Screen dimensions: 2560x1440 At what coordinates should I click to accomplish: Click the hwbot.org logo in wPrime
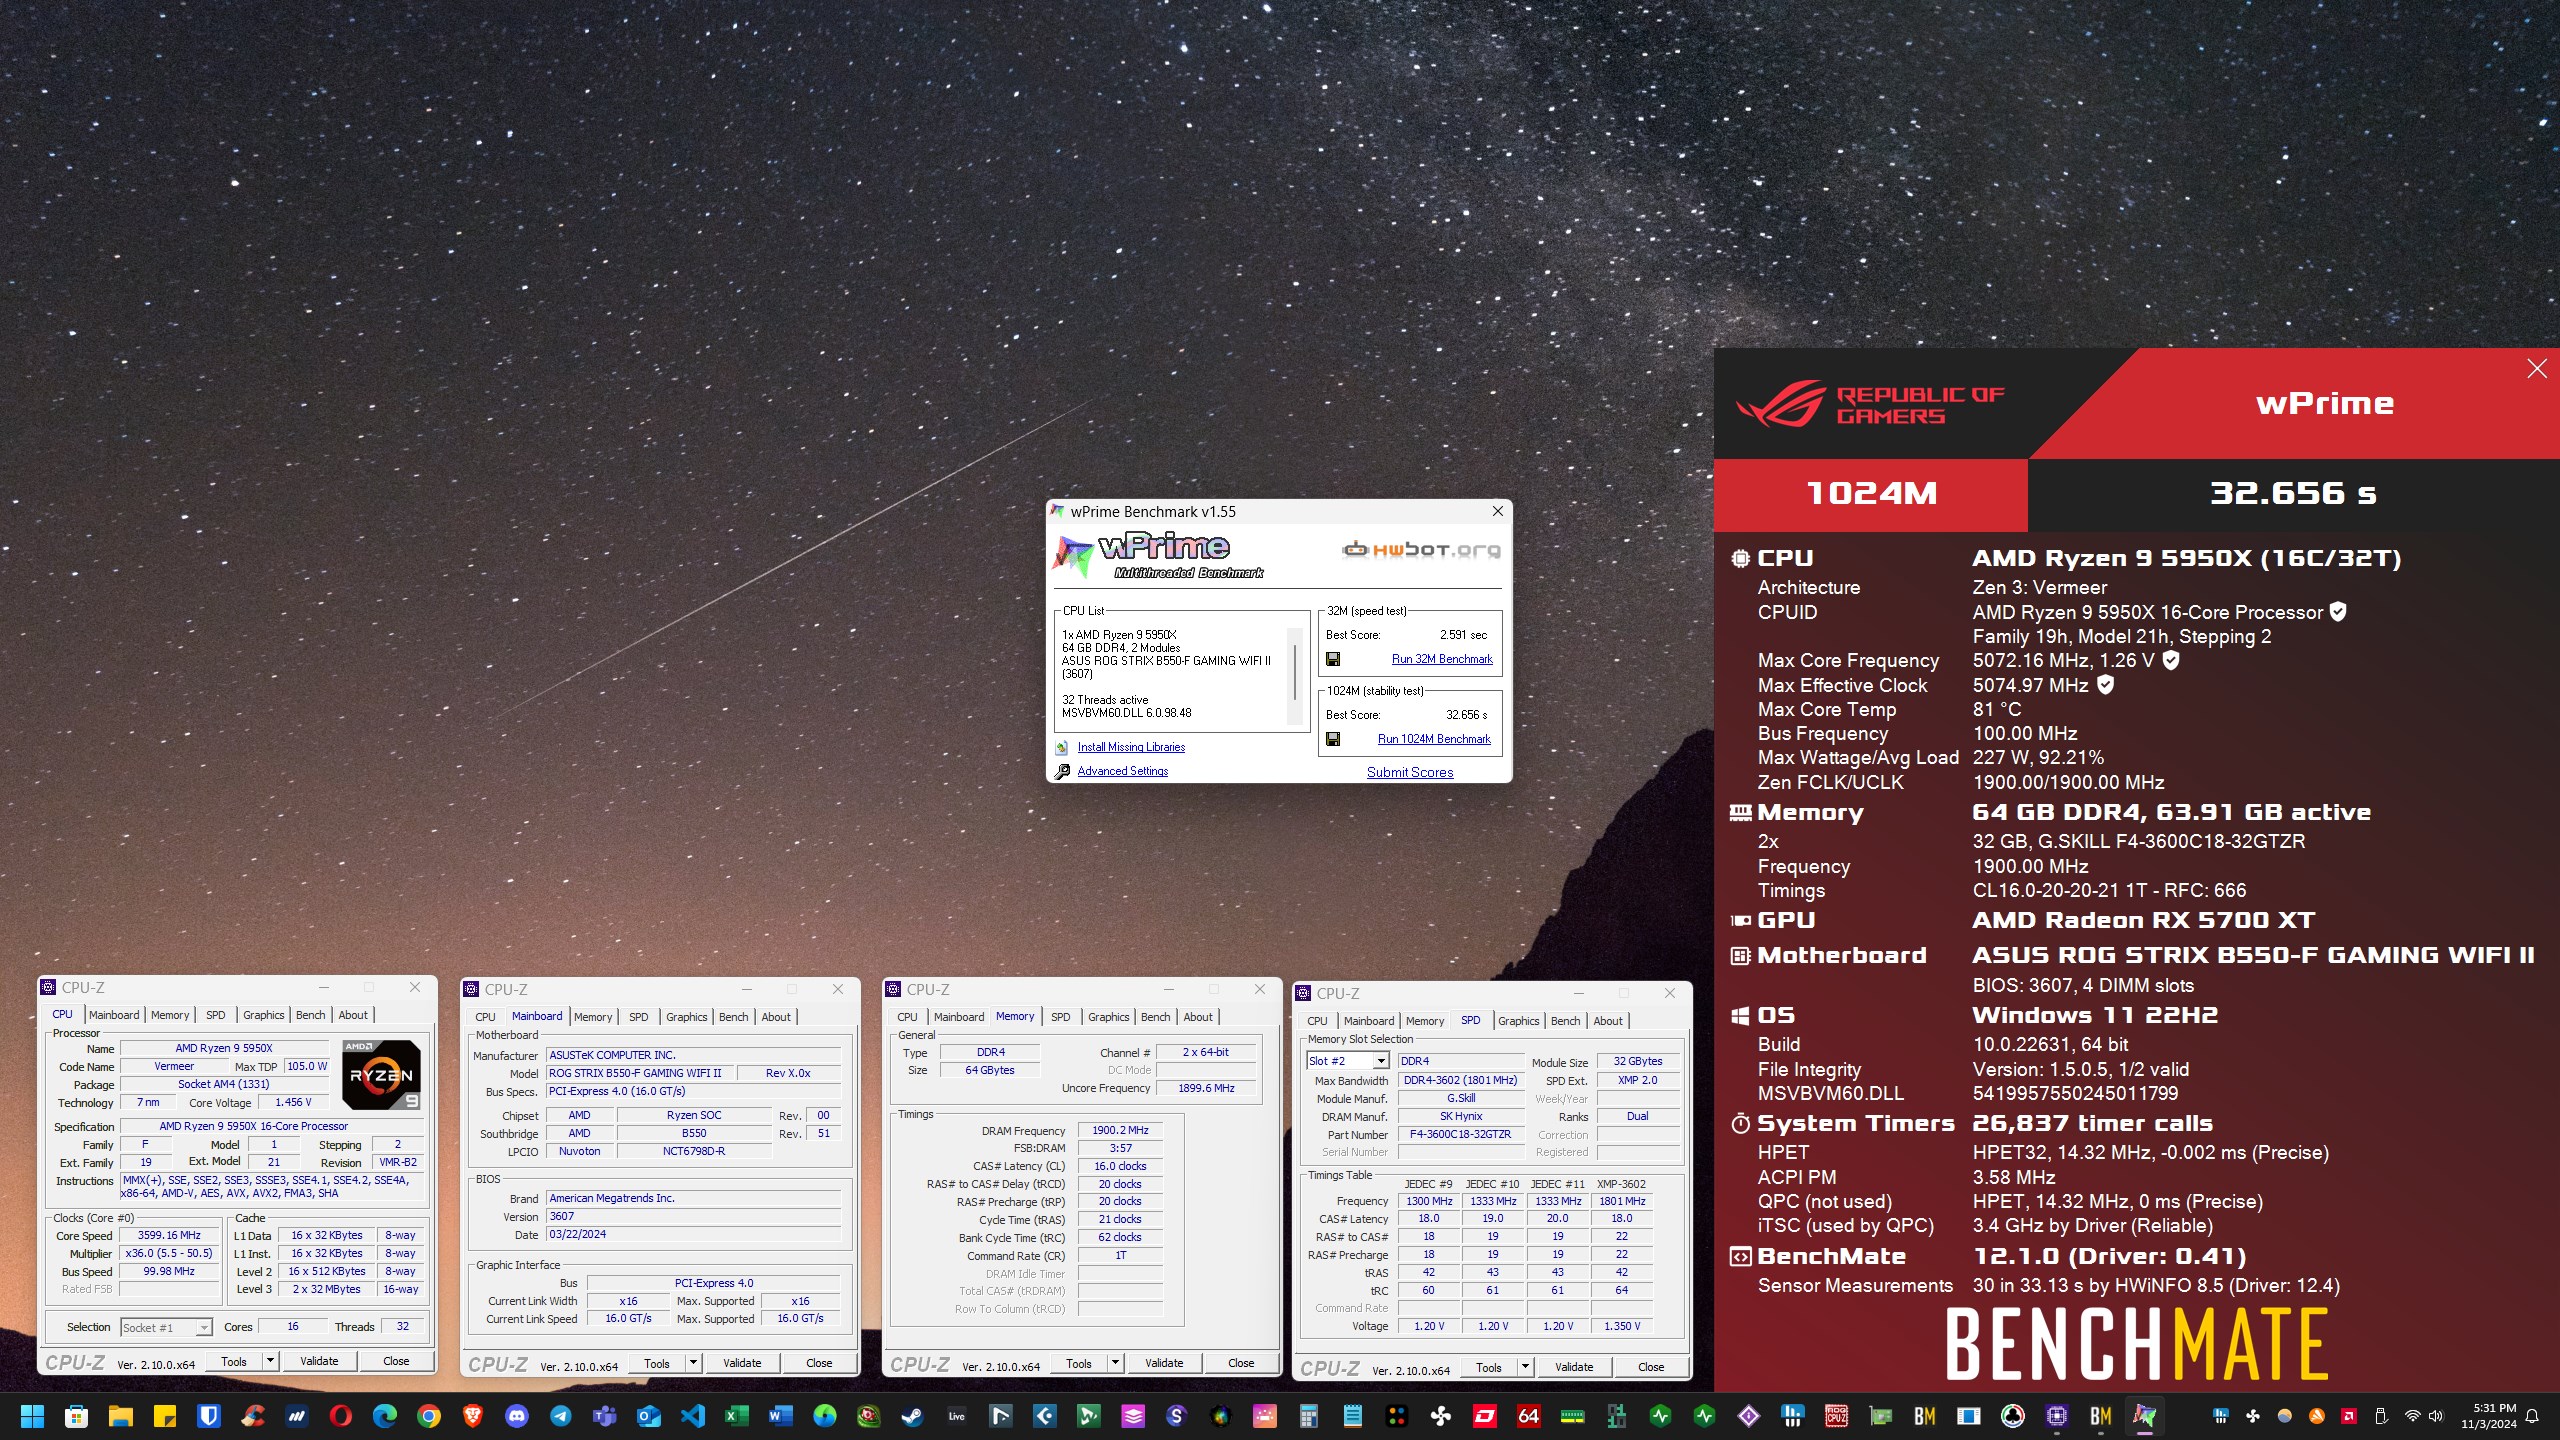[1421, 549]
